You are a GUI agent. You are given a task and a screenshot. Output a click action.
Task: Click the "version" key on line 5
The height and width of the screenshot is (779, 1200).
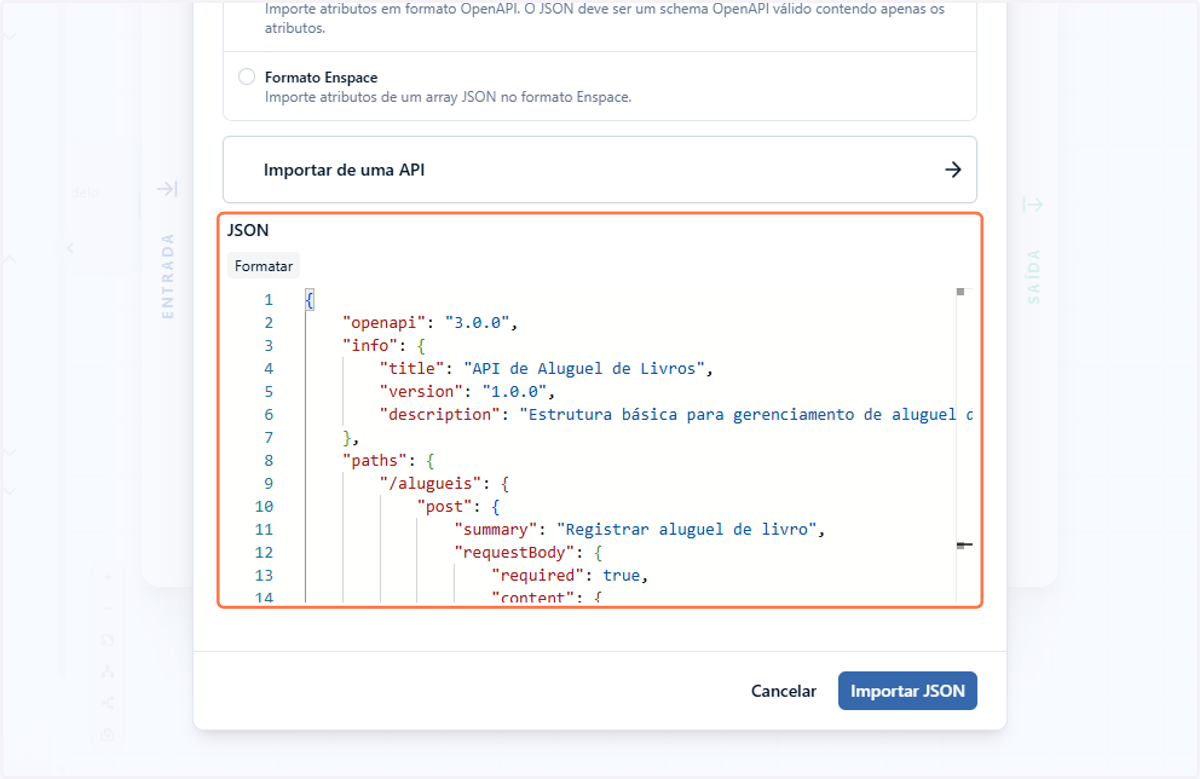pos(421,392)
